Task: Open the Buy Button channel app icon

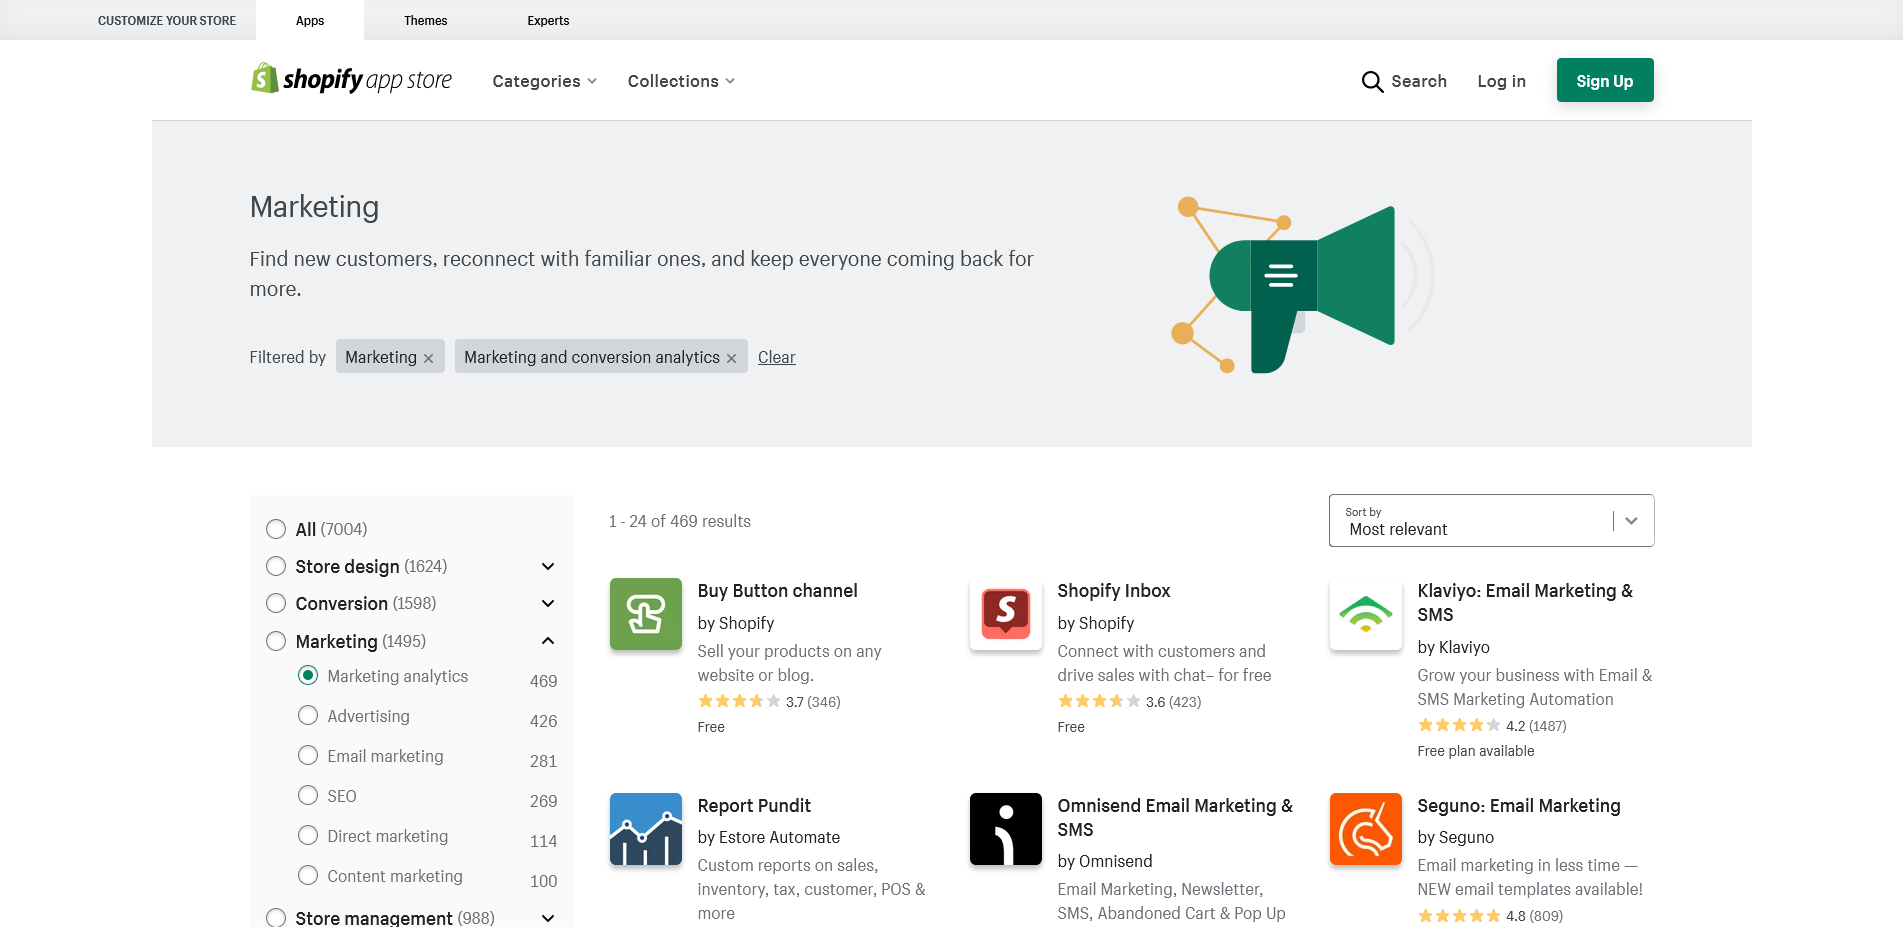Action: click(646, 614)
